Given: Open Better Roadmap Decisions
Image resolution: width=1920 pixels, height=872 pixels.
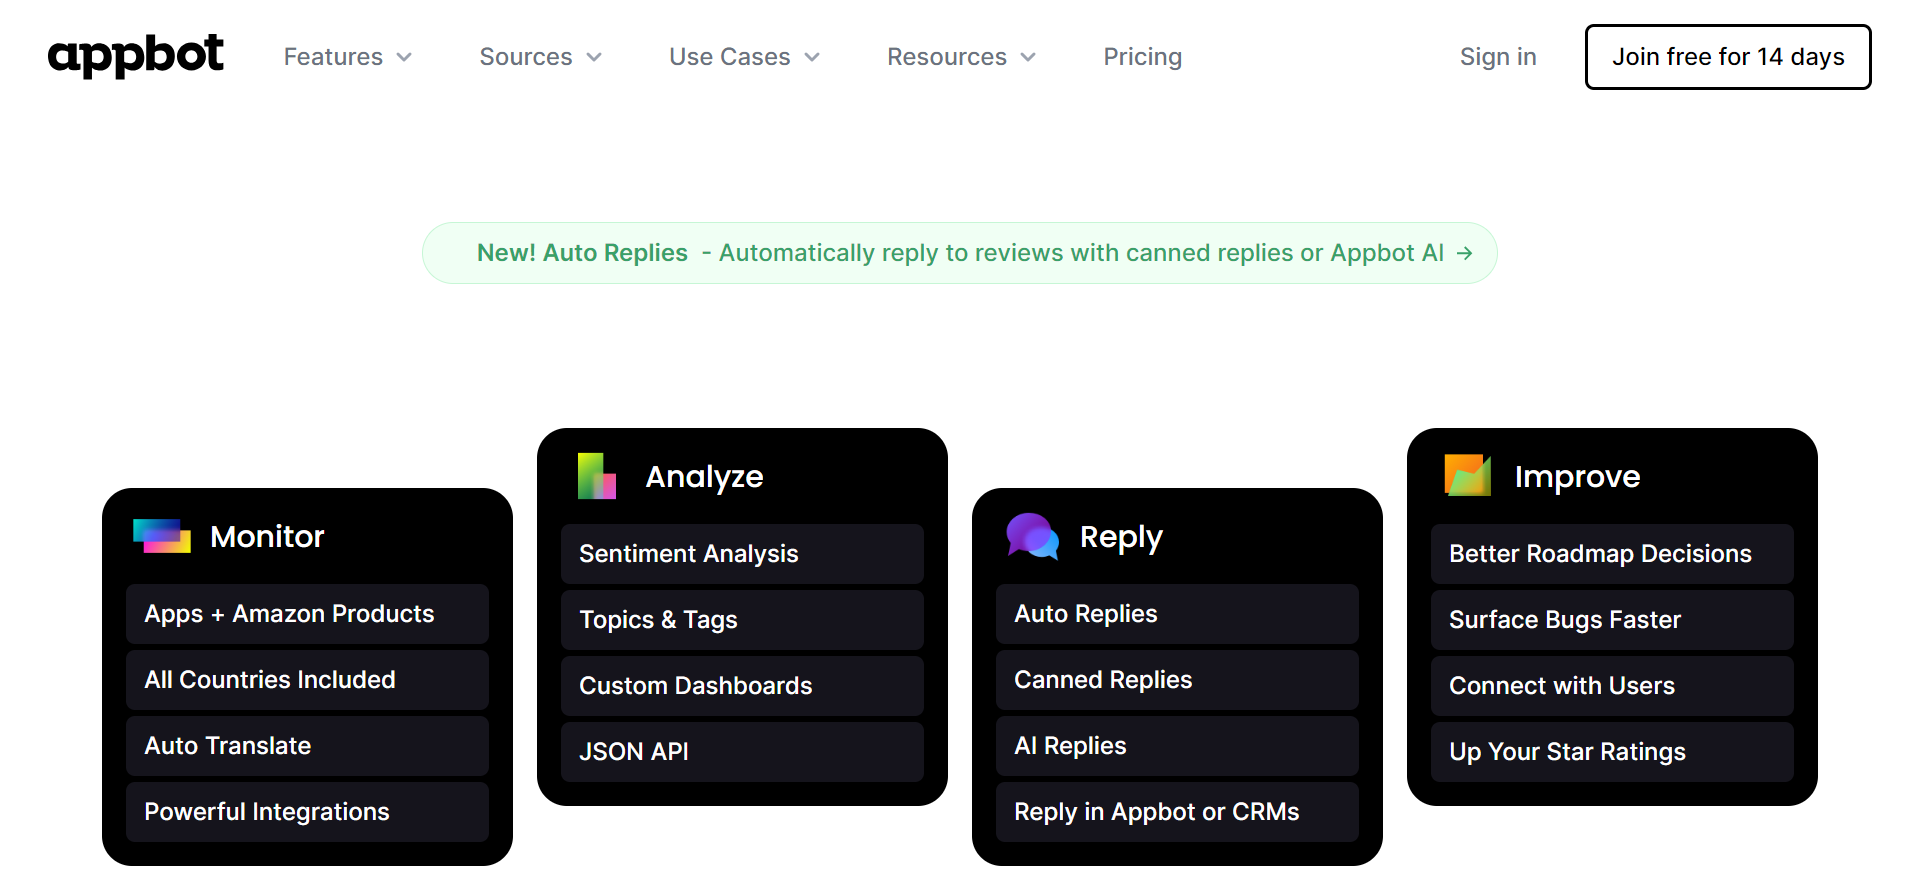Looking at the screenshot, I should (1612, 554).
